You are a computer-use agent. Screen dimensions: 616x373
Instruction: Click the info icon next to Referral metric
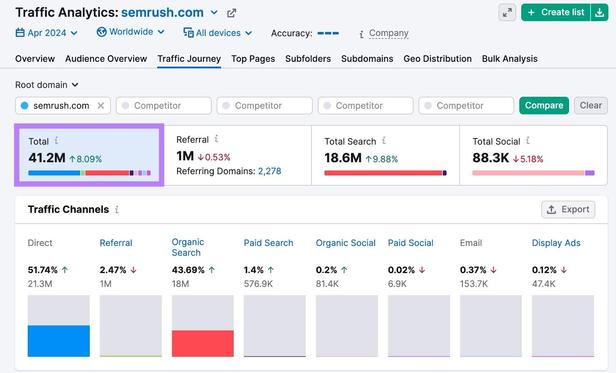pos(216,138)
